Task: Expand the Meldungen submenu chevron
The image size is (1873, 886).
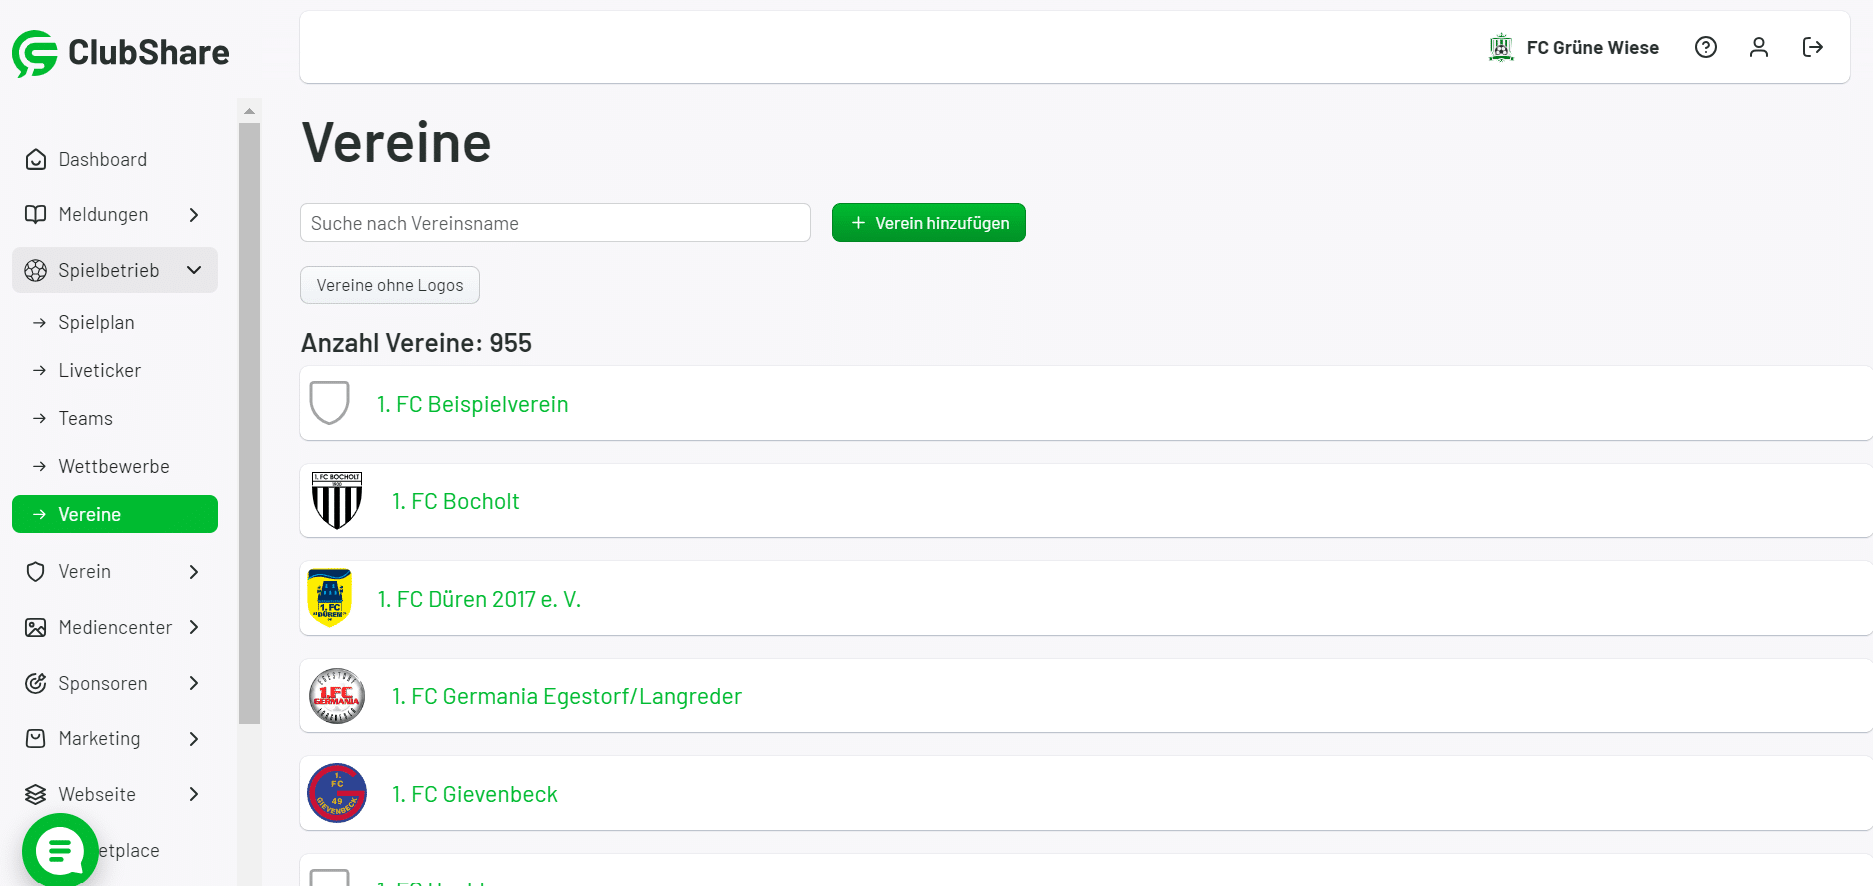Action: click(x=194, y=215)
